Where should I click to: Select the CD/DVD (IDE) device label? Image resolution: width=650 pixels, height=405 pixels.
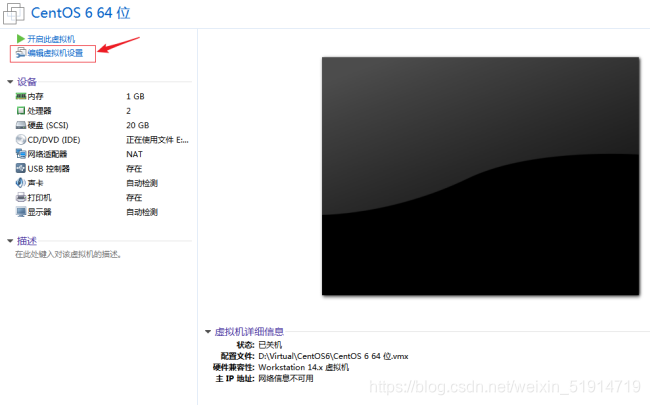(x=54, y=140)
